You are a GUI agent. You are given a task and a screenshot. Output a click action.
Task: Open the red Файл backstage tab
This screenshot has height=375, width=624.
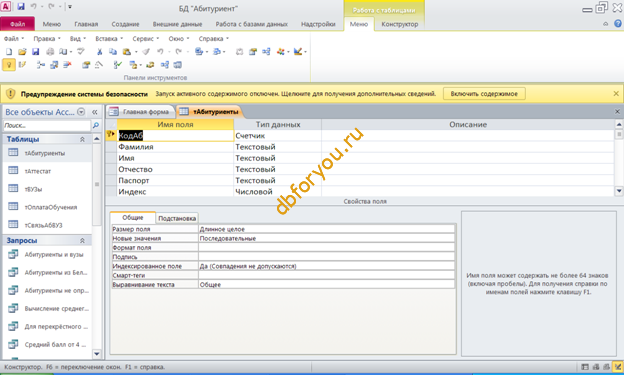pos(18,24)
